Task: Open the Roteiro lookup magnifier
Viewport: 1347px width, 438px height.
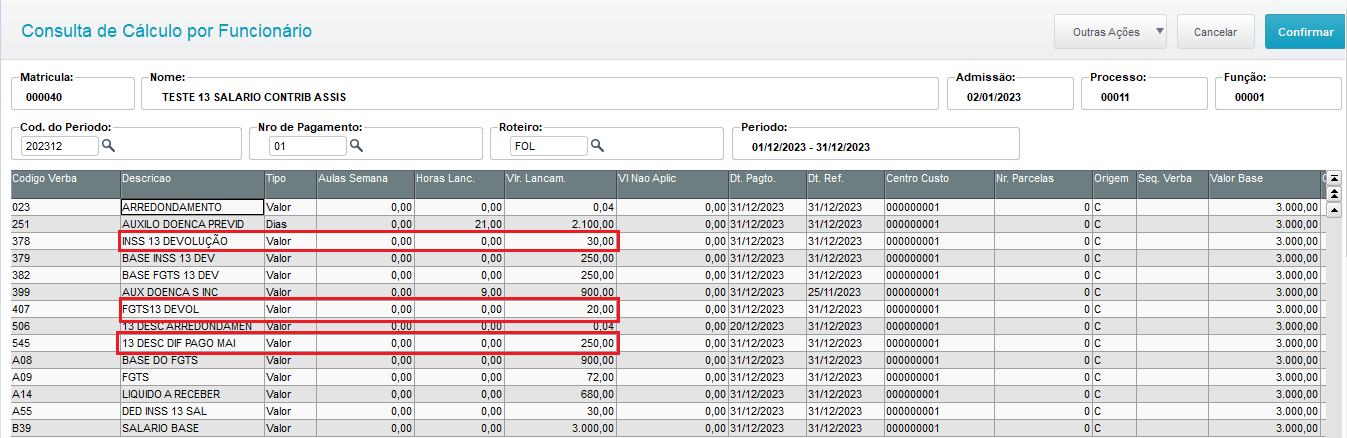Action: pyautogui.click(x=597, y=146)
